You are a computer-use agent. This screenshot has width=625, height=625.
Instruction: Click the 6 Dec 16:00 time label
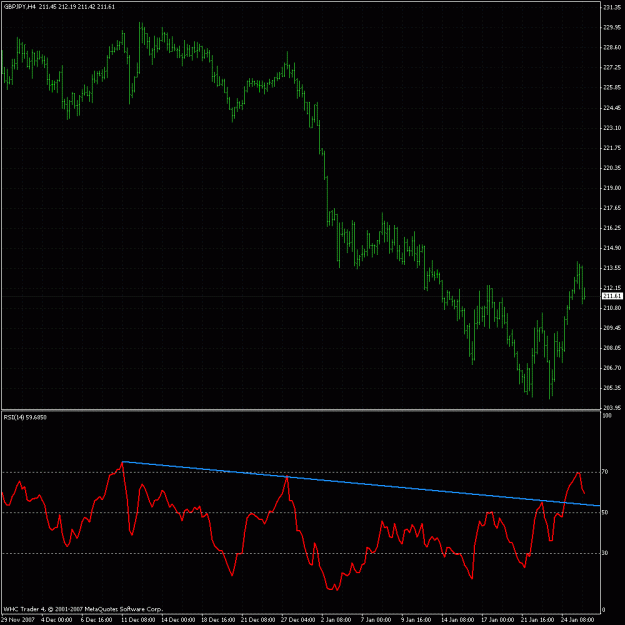[x=96, y=620]
